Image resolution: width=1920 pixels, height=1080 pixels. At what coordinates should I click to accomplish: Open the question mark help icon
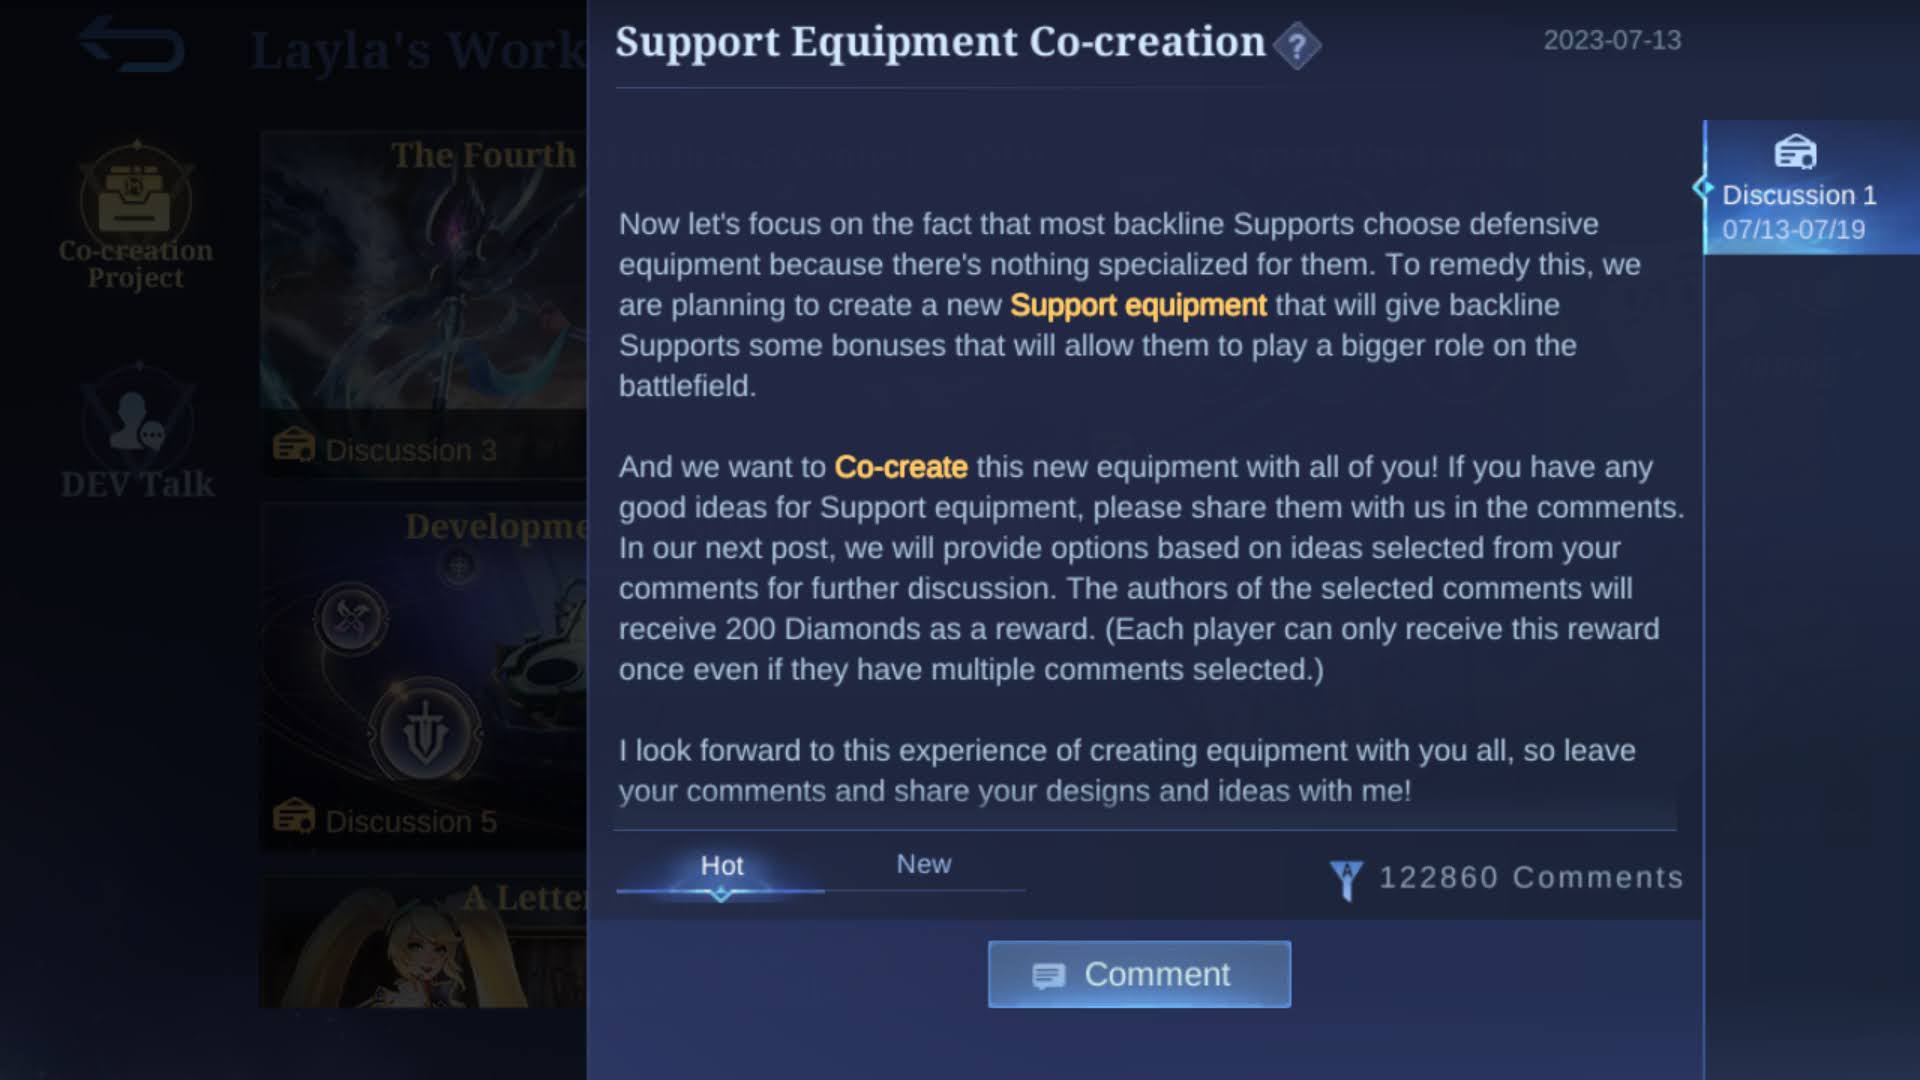coord(1296,46)
